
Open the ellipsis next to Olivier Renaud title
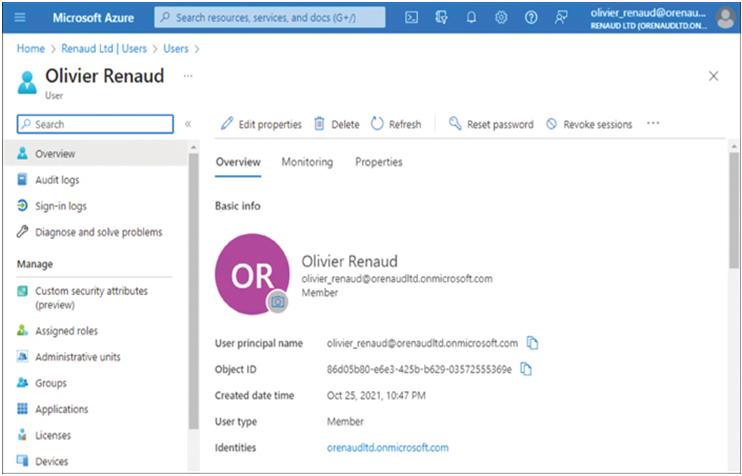tap(188, 76)
